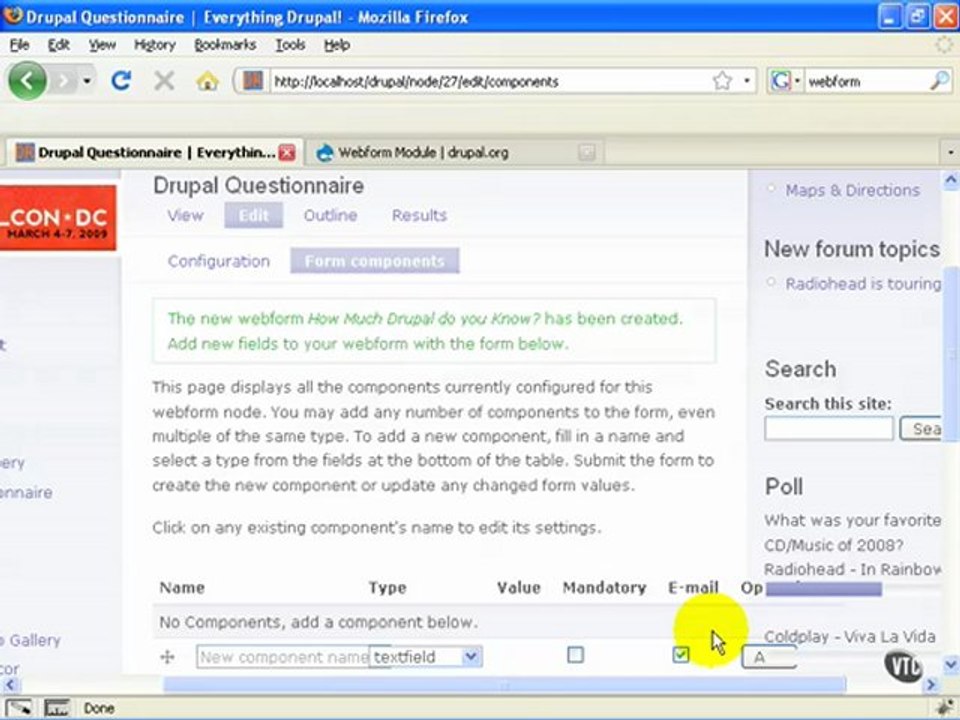Click the DrupalCon DC banner image
Viewport: 960px width, 720px height.
58,217
